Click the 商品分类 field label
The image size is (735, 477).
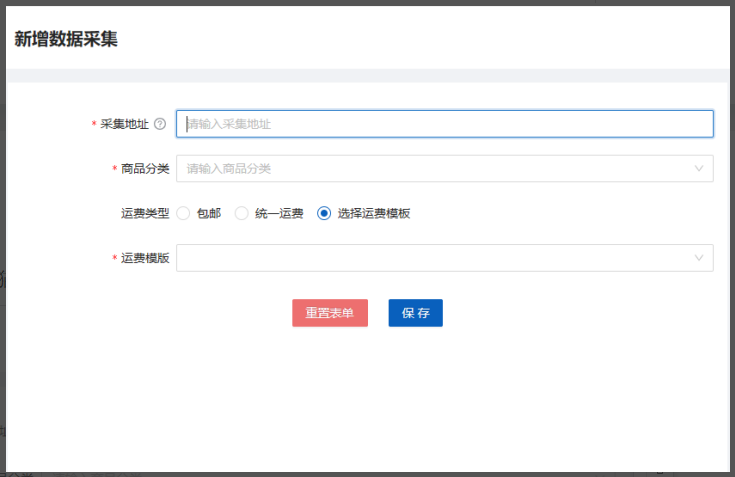144,169
